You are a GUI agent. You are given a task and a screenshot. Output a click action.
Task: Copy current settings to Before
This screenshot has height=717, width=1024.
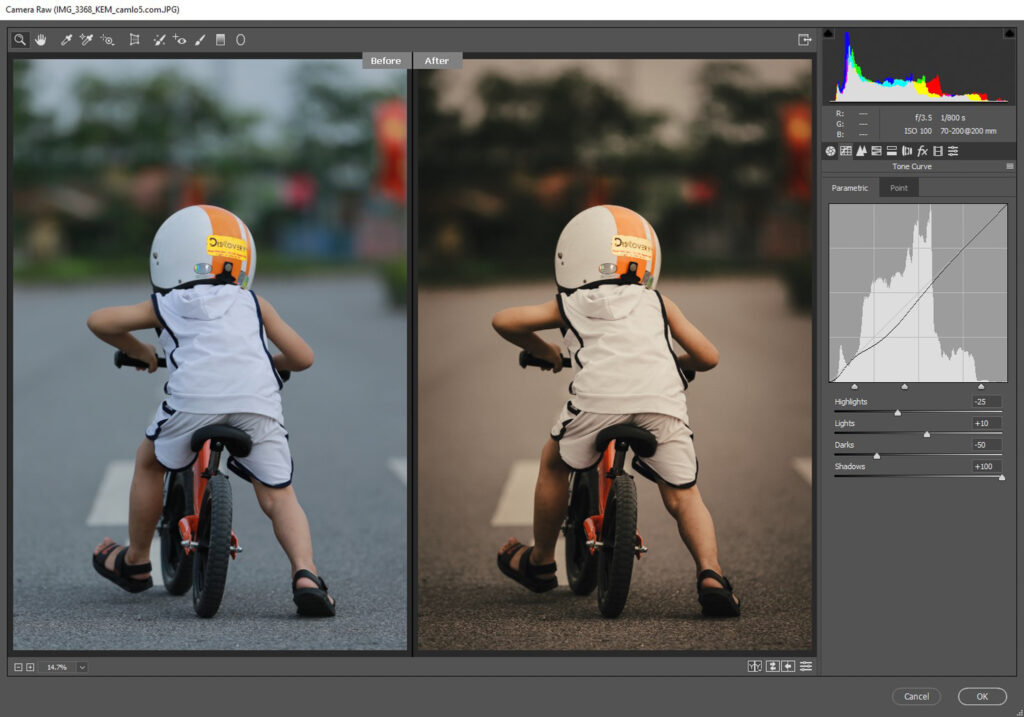(788, 666)
